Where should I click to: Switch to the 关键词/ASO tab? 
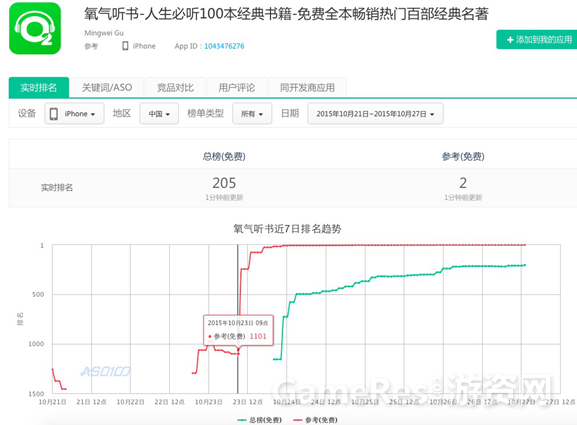click(x=107, y=88)
